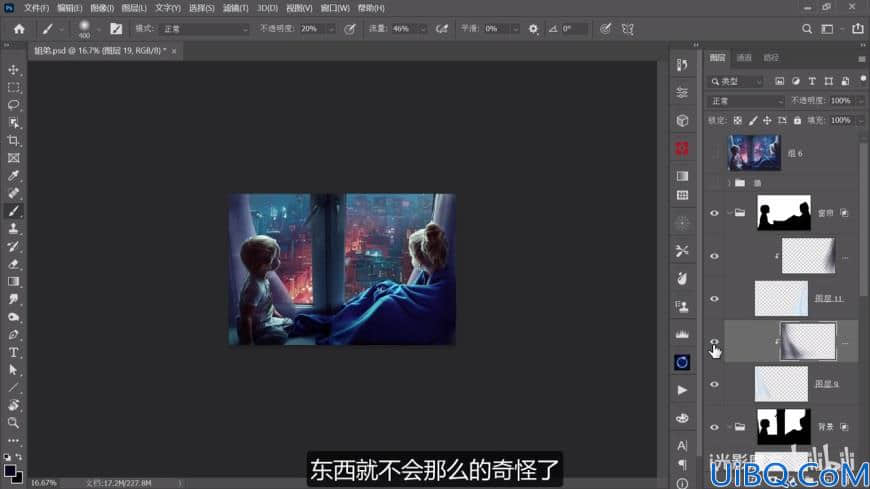Screen dimensions: 870x489
Task: Open the 文件(F) menu
Action: (37, 8)
